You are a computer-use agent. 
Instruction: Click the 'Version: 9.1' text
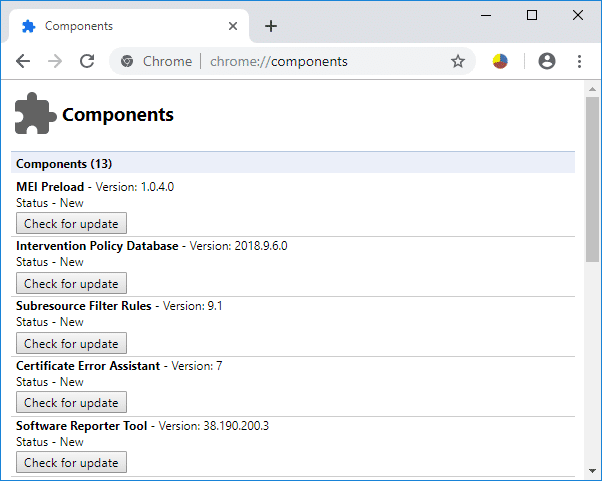click(193, 306)
